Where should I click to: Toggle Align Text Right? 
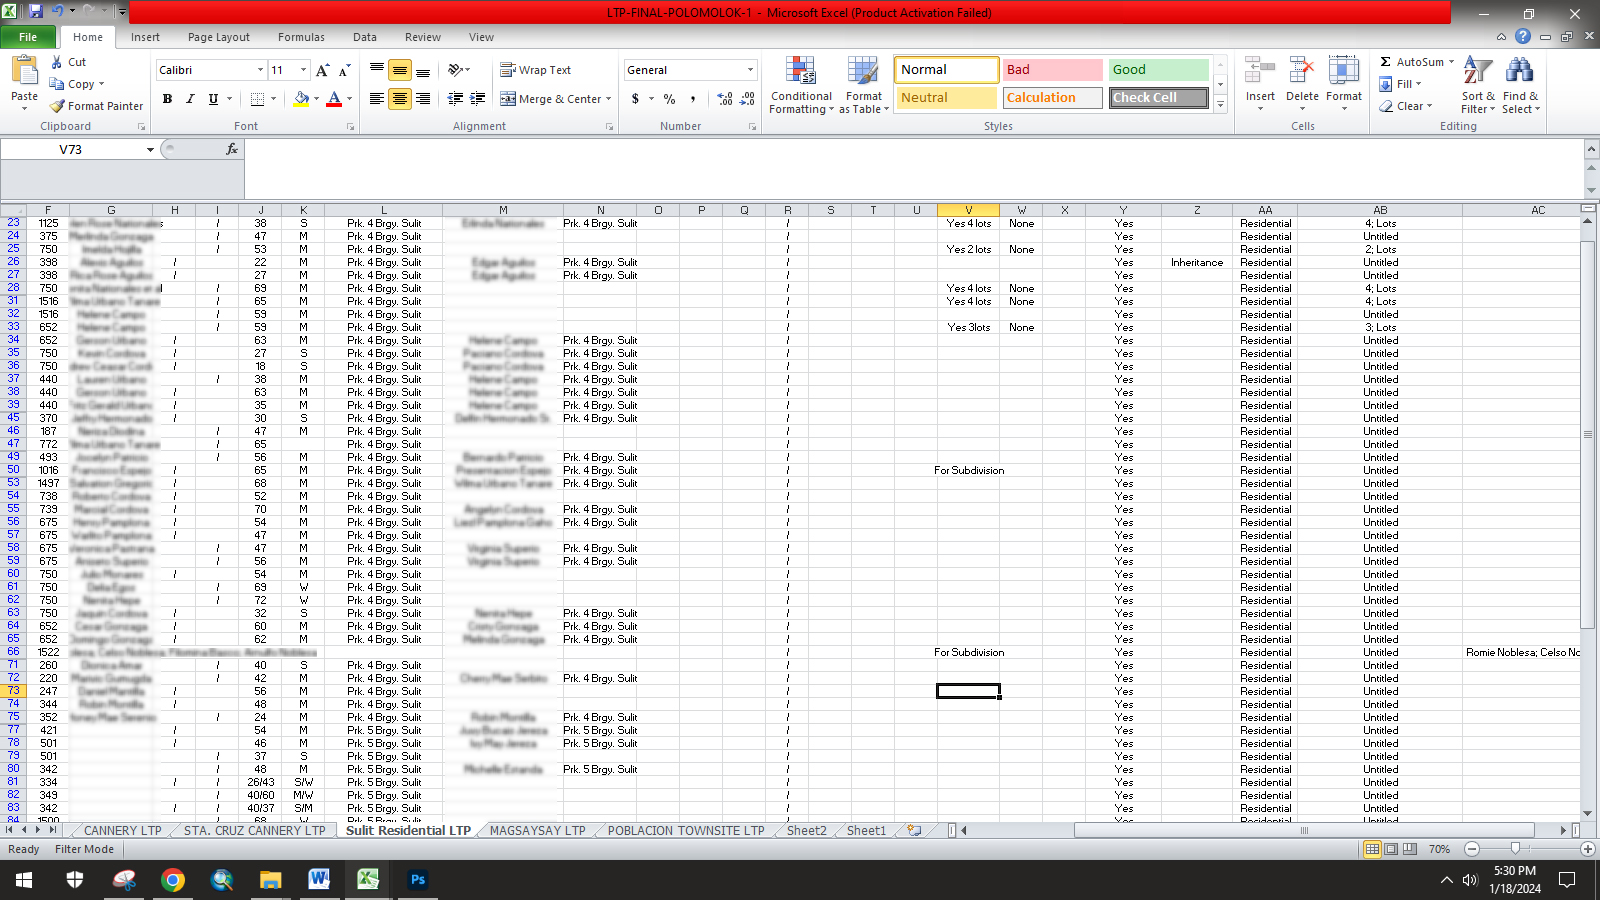point(423,99)
